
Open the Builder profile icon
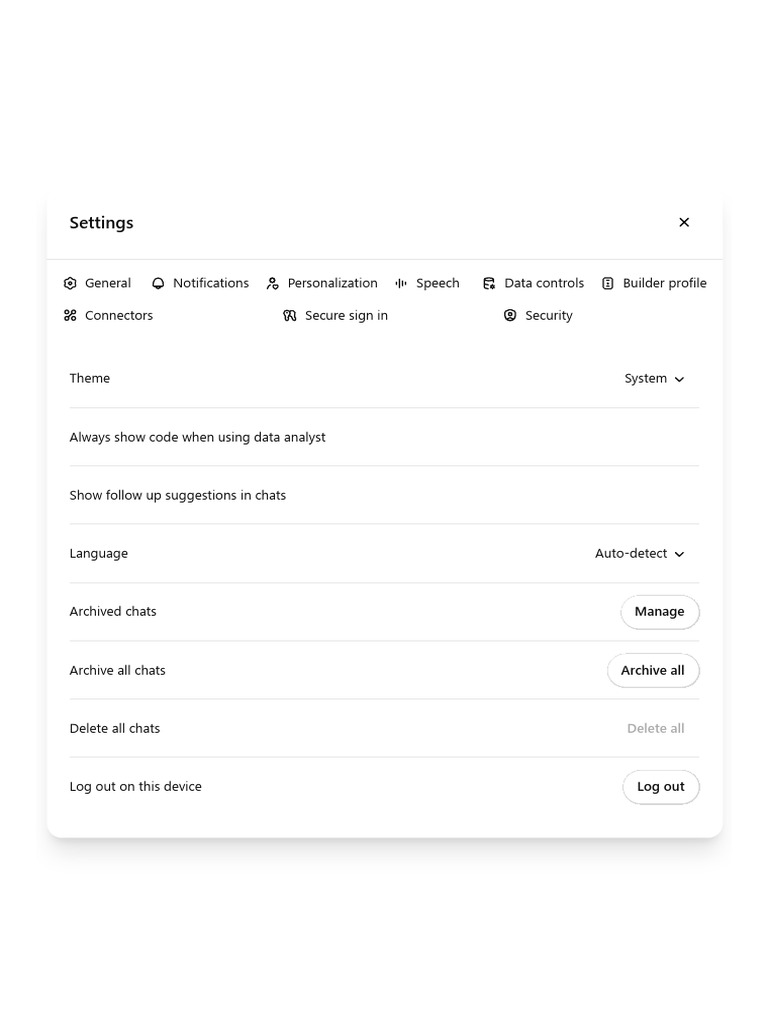click(608, 283)
